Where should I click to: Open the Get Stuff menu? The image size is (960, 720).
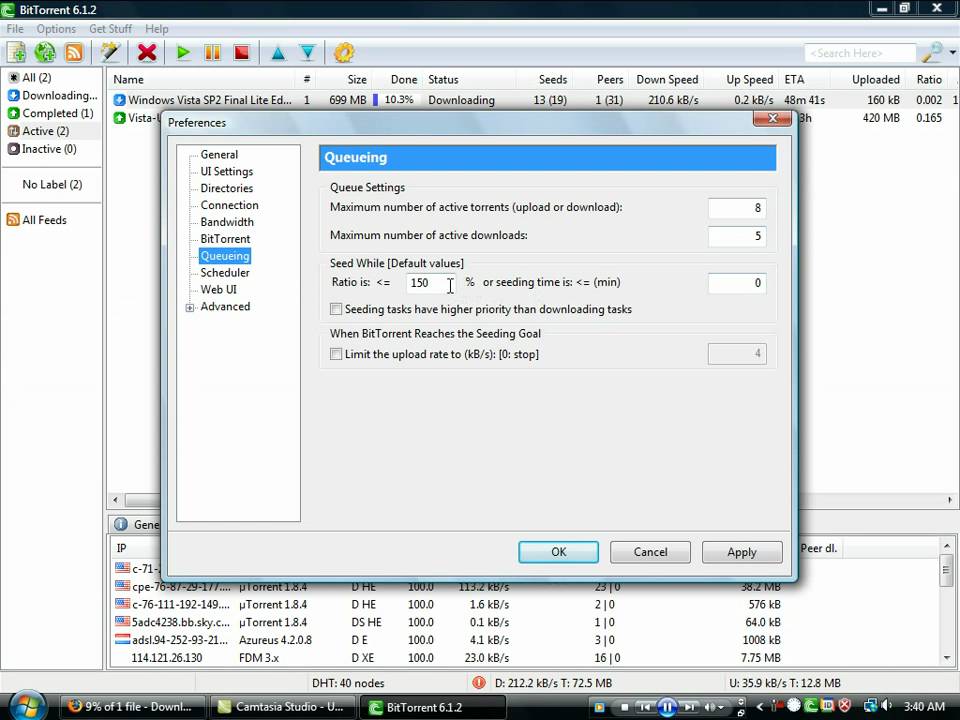point(110,29)
